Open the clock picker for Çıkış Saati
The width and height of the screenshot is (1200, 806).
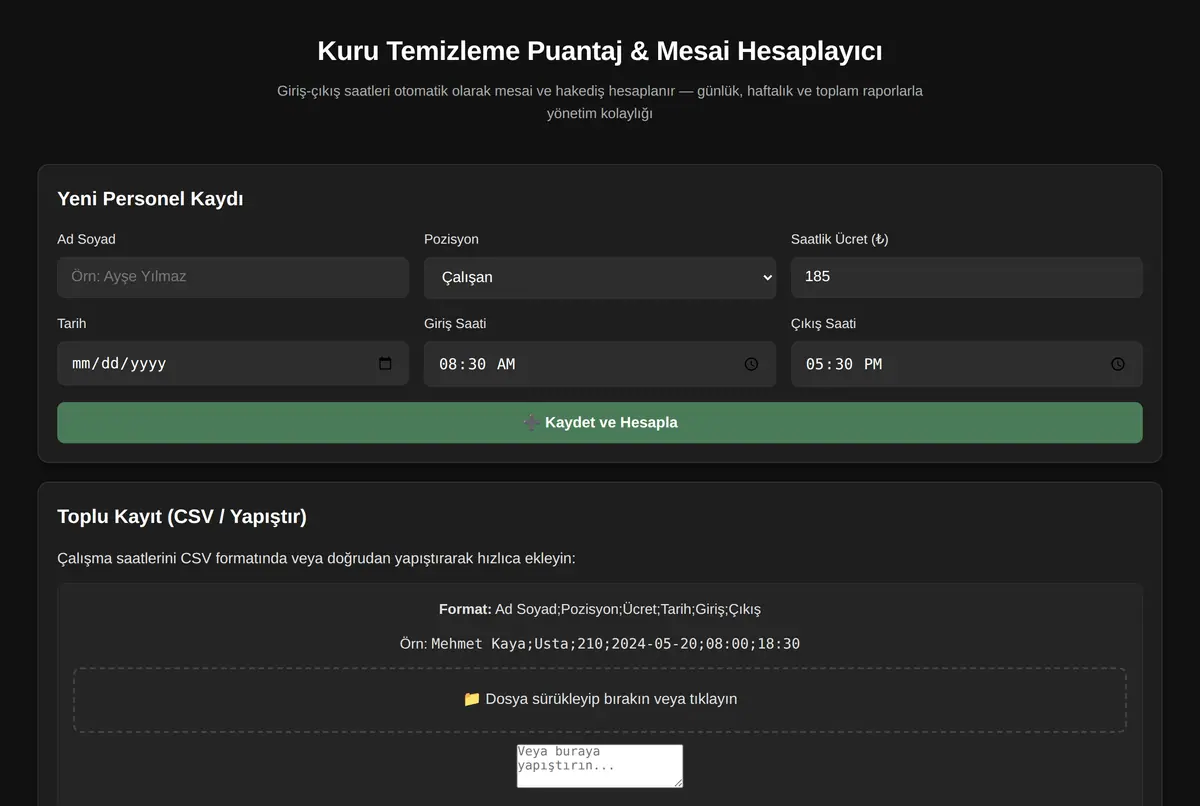point(1118,364)
